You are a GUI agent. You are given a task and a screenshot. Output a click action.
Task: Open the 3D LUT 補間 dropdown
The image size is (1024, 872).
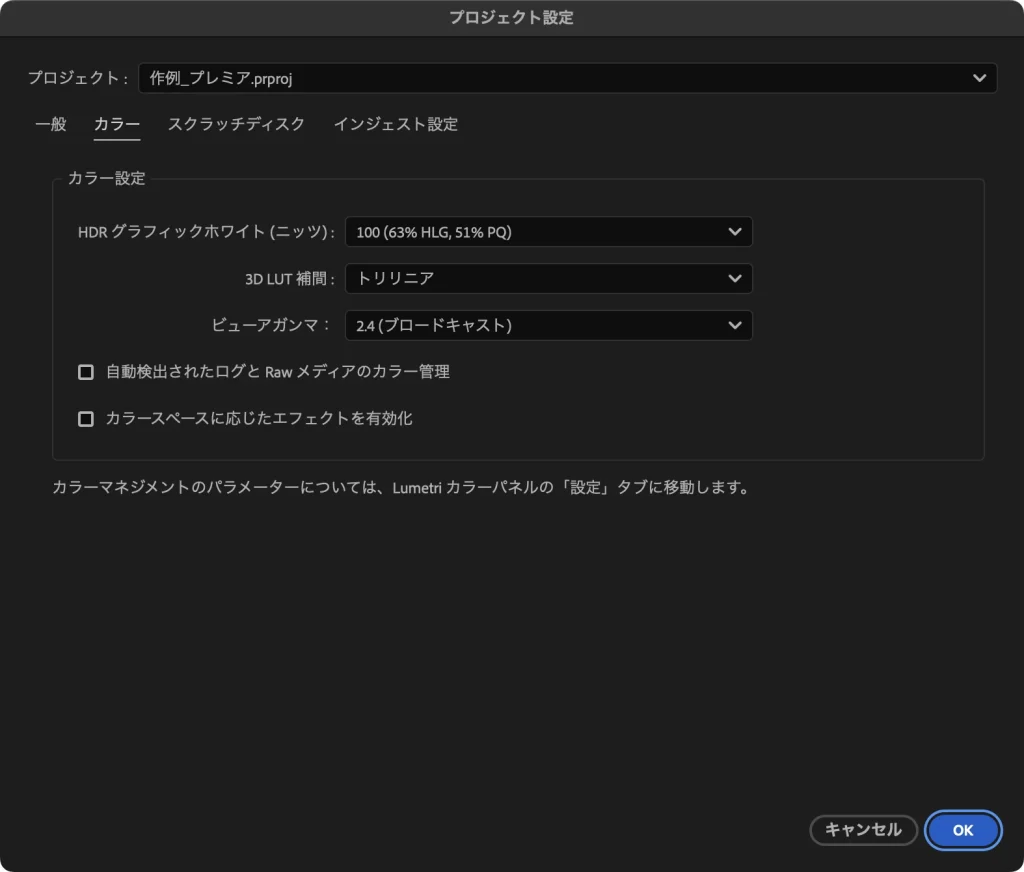(549, 279)
